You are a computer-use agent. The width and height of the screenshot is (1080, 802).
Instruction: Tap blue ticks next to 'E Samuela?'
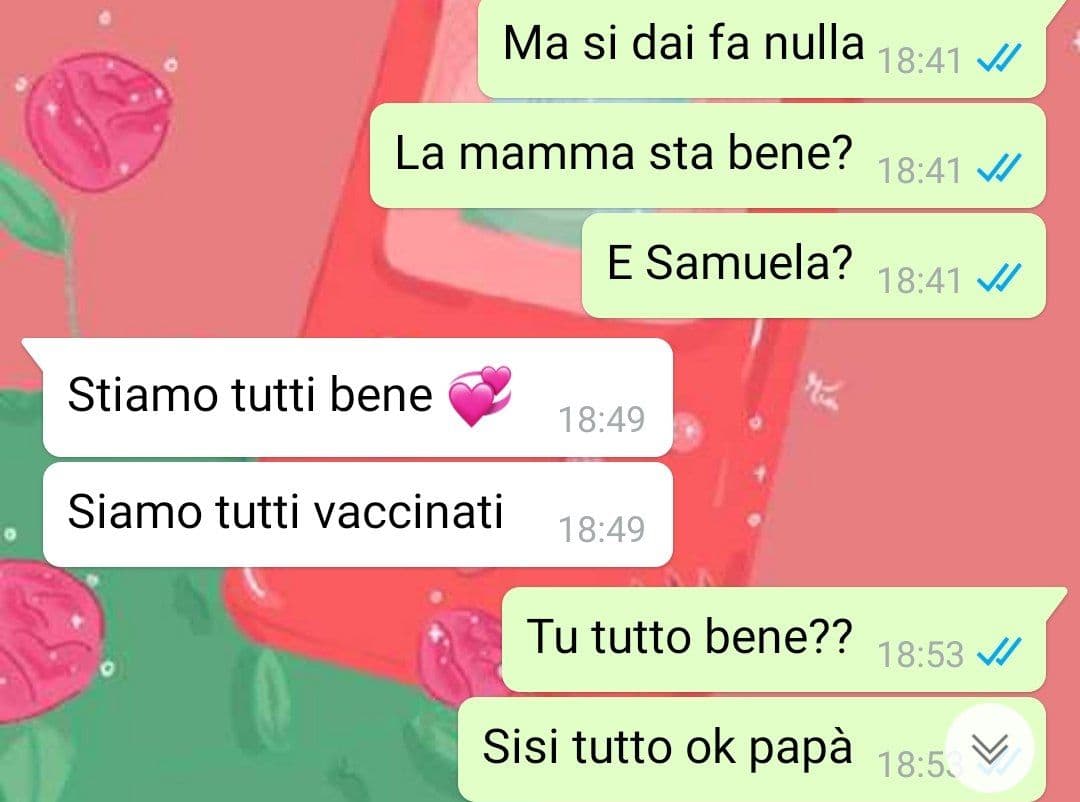coord(999,278)
